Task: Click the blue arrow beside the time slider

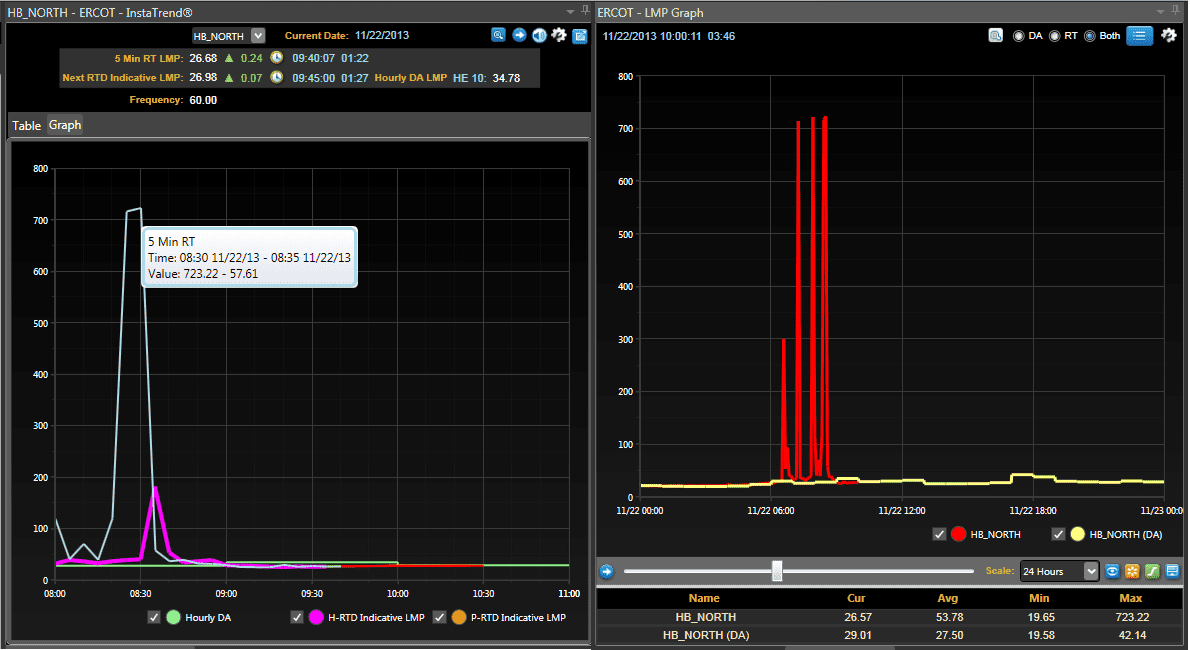Action: point(606,571)
